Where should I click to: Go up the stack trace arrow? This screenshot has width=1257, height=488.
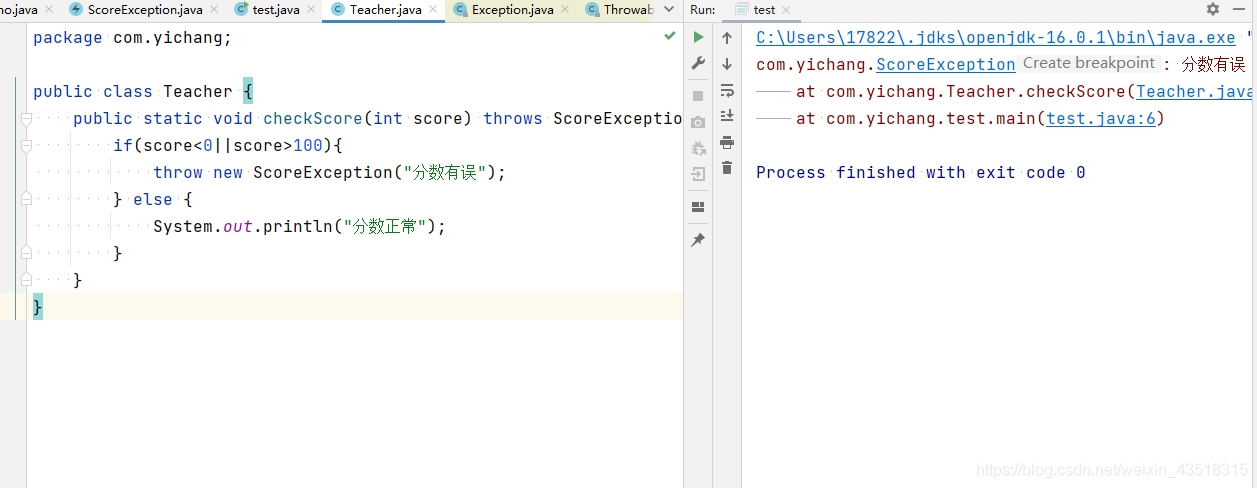(x=727, y=38)
